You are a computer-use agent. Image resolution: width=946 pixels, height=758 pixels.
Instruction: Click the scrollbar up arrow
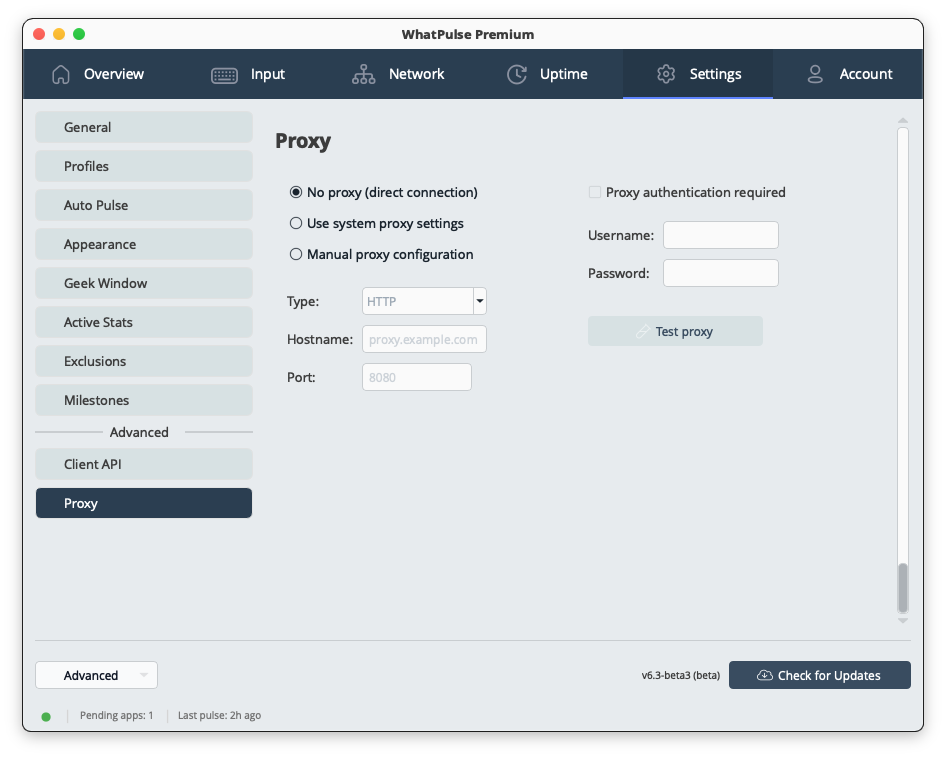(903, 121)
